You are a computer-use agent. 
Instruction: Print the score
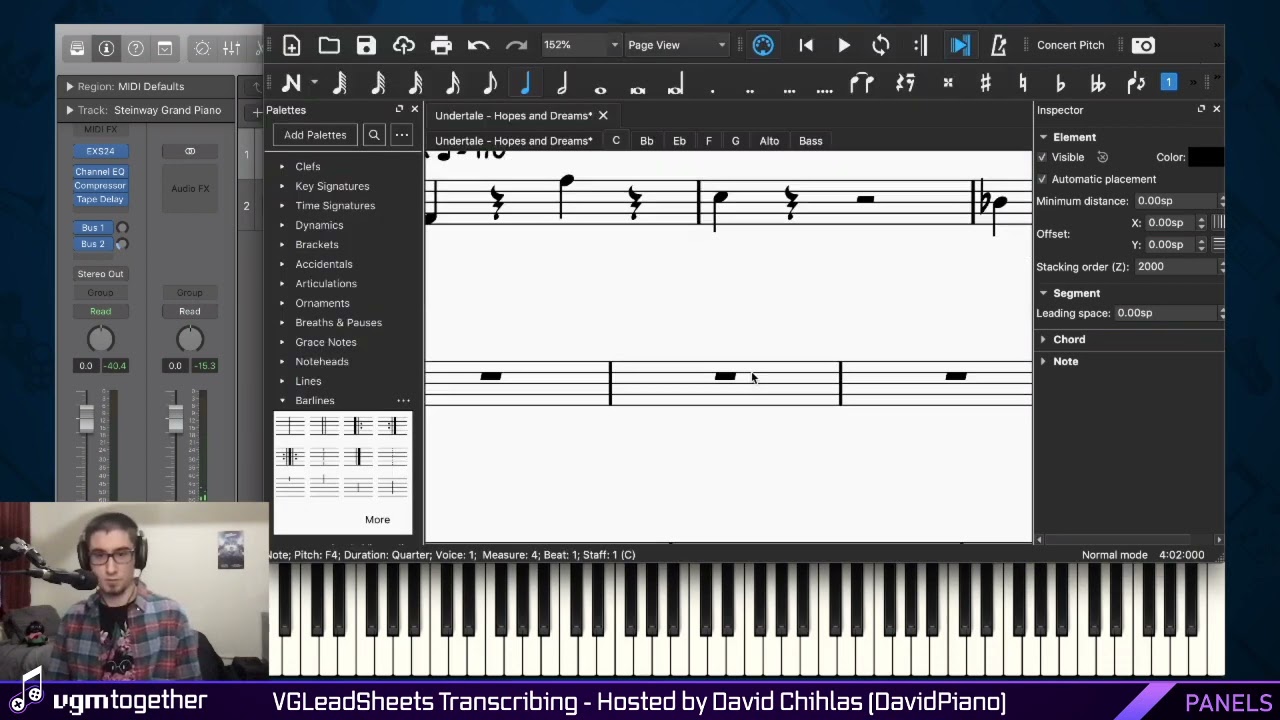click(x=441, y=45)
